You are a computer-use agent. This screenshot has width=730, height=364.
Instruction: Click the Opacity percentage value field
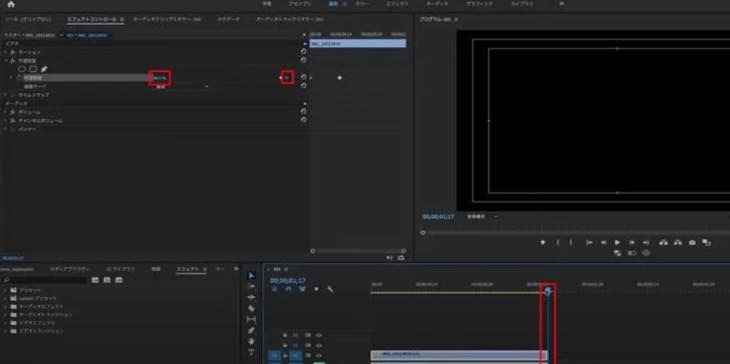(160, 78)
